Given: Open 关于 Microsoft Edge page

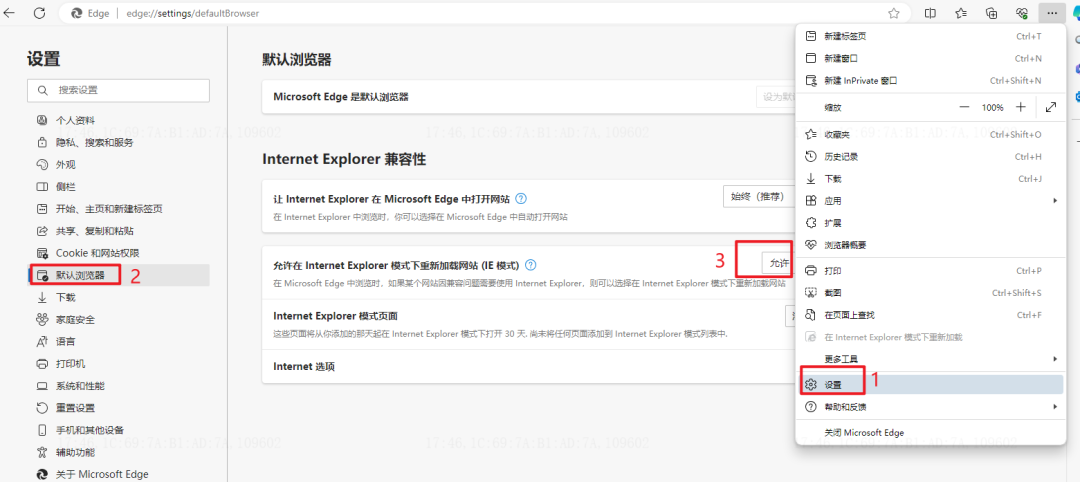Looking at the screenshot, I should 118,474.
